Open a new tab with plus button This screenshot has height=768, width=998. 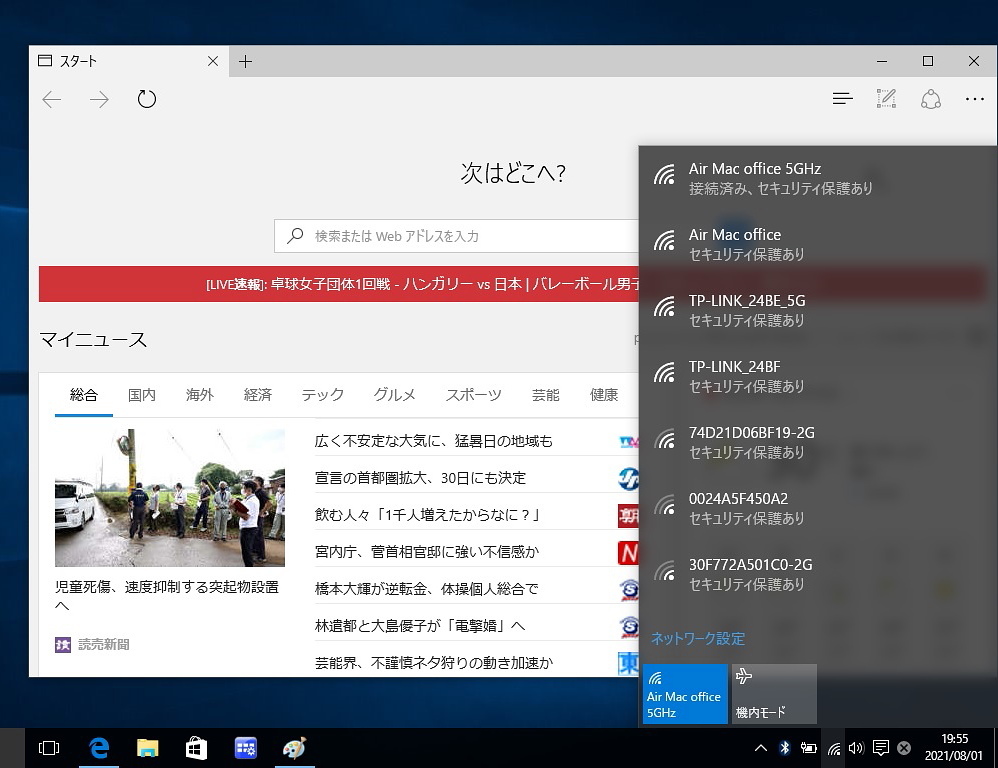pyautogui.click(x=245, y=61)
